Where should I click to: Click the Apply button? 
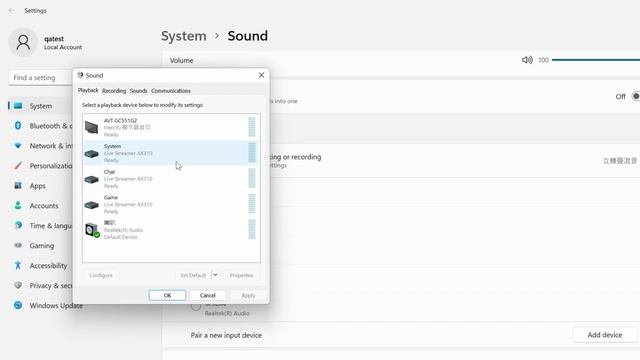(x=248, y=295)
